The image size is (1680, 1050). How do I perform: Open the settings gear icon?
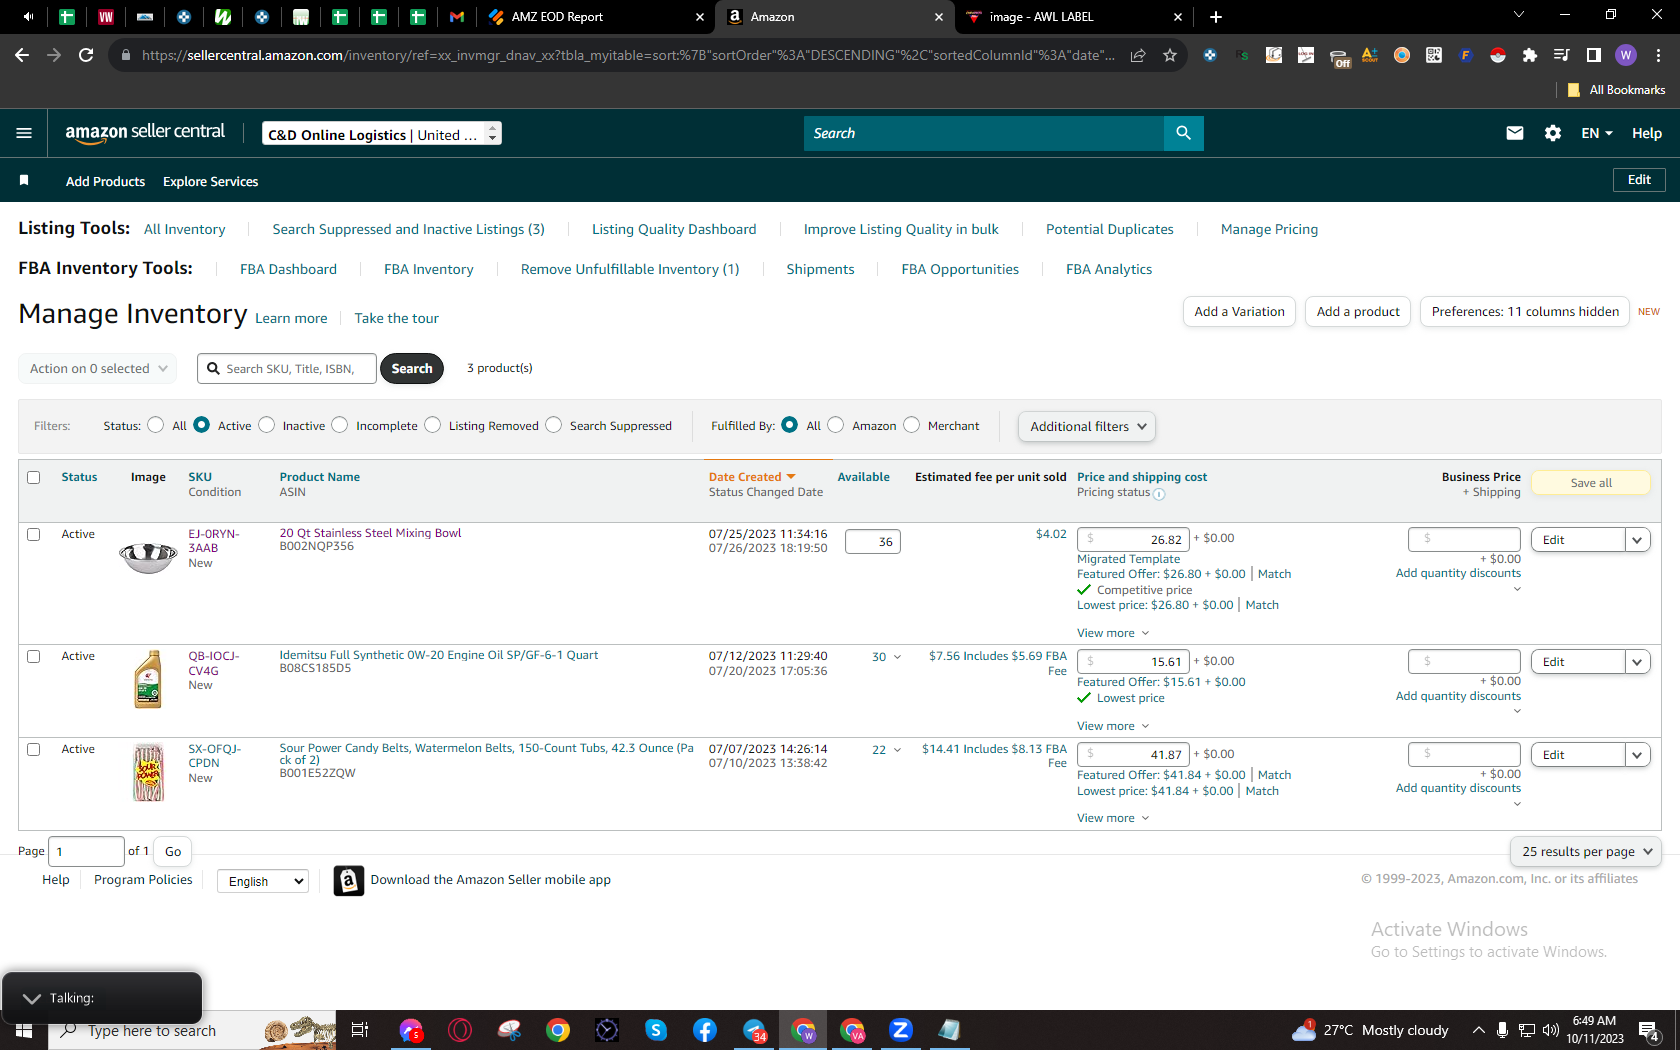[1553, 133]
